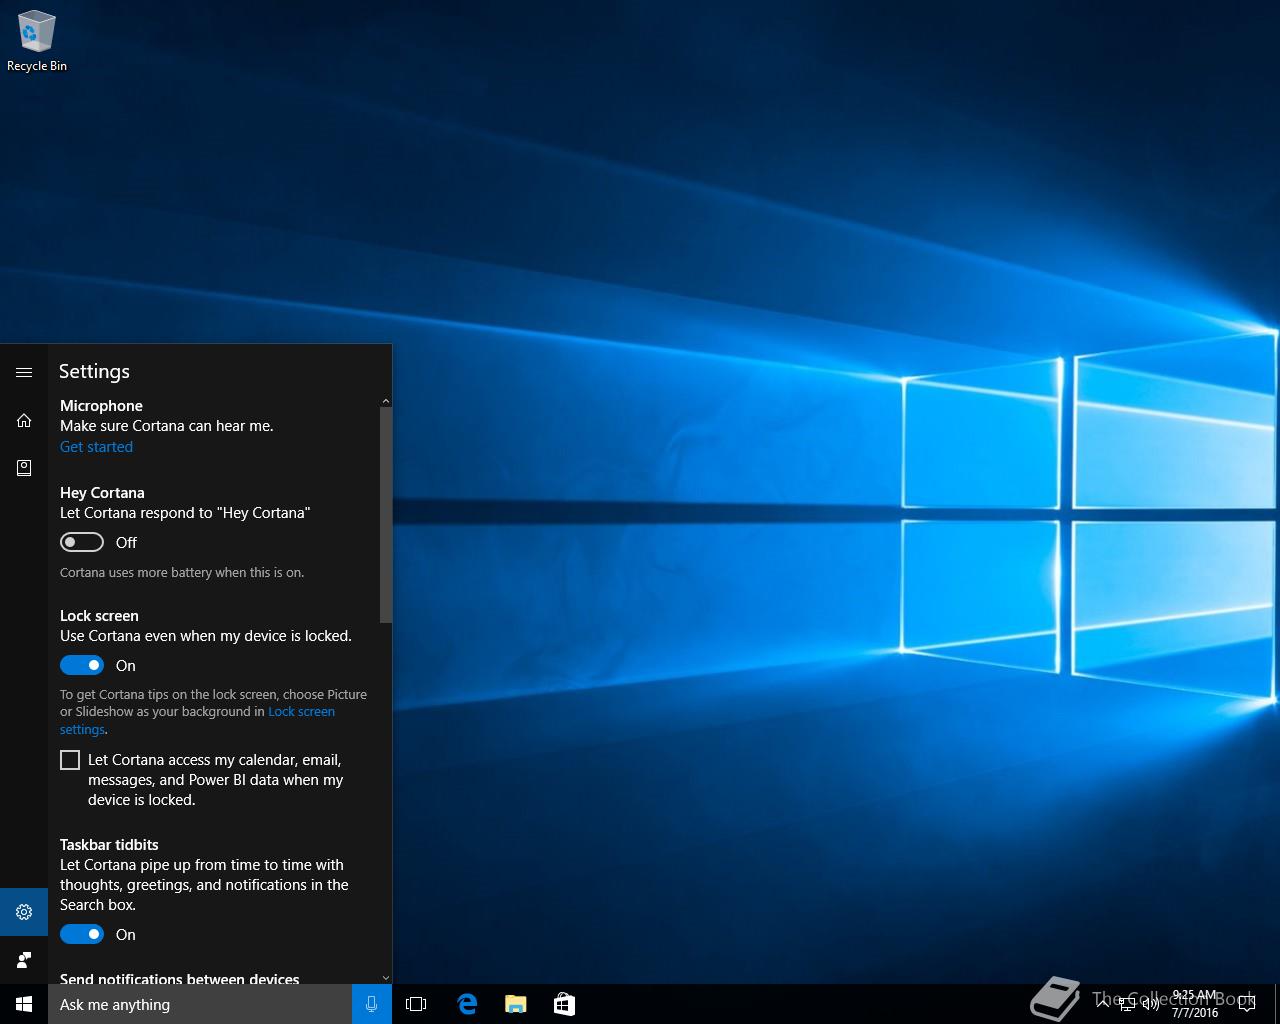Screen dimensions: 1280x1024
Task: Open the Windows Start menu
Action: pyautogui.click(x=24, y=1004)
